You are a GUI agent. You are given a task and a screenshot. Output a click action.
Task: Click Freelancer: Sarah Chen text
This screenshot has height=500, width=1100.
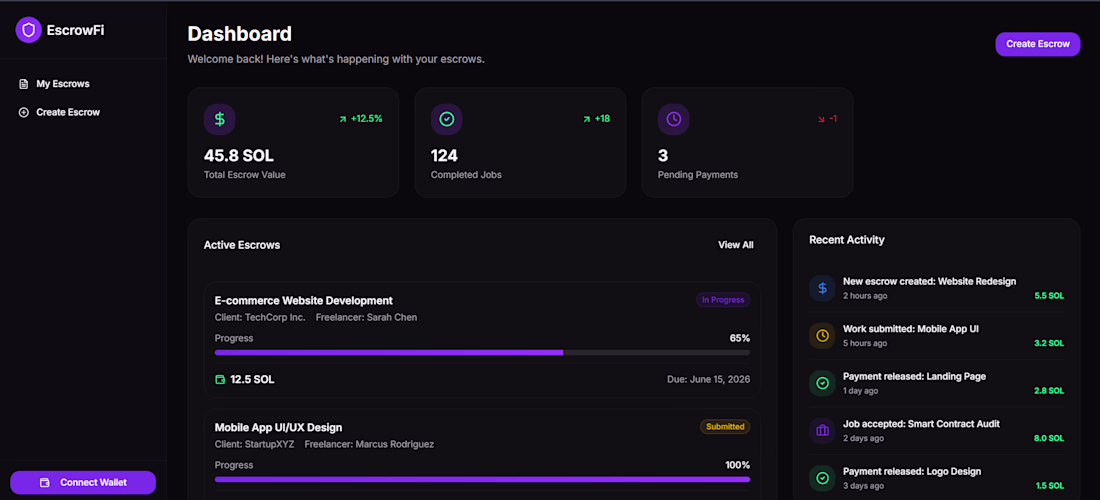(366, 318)
